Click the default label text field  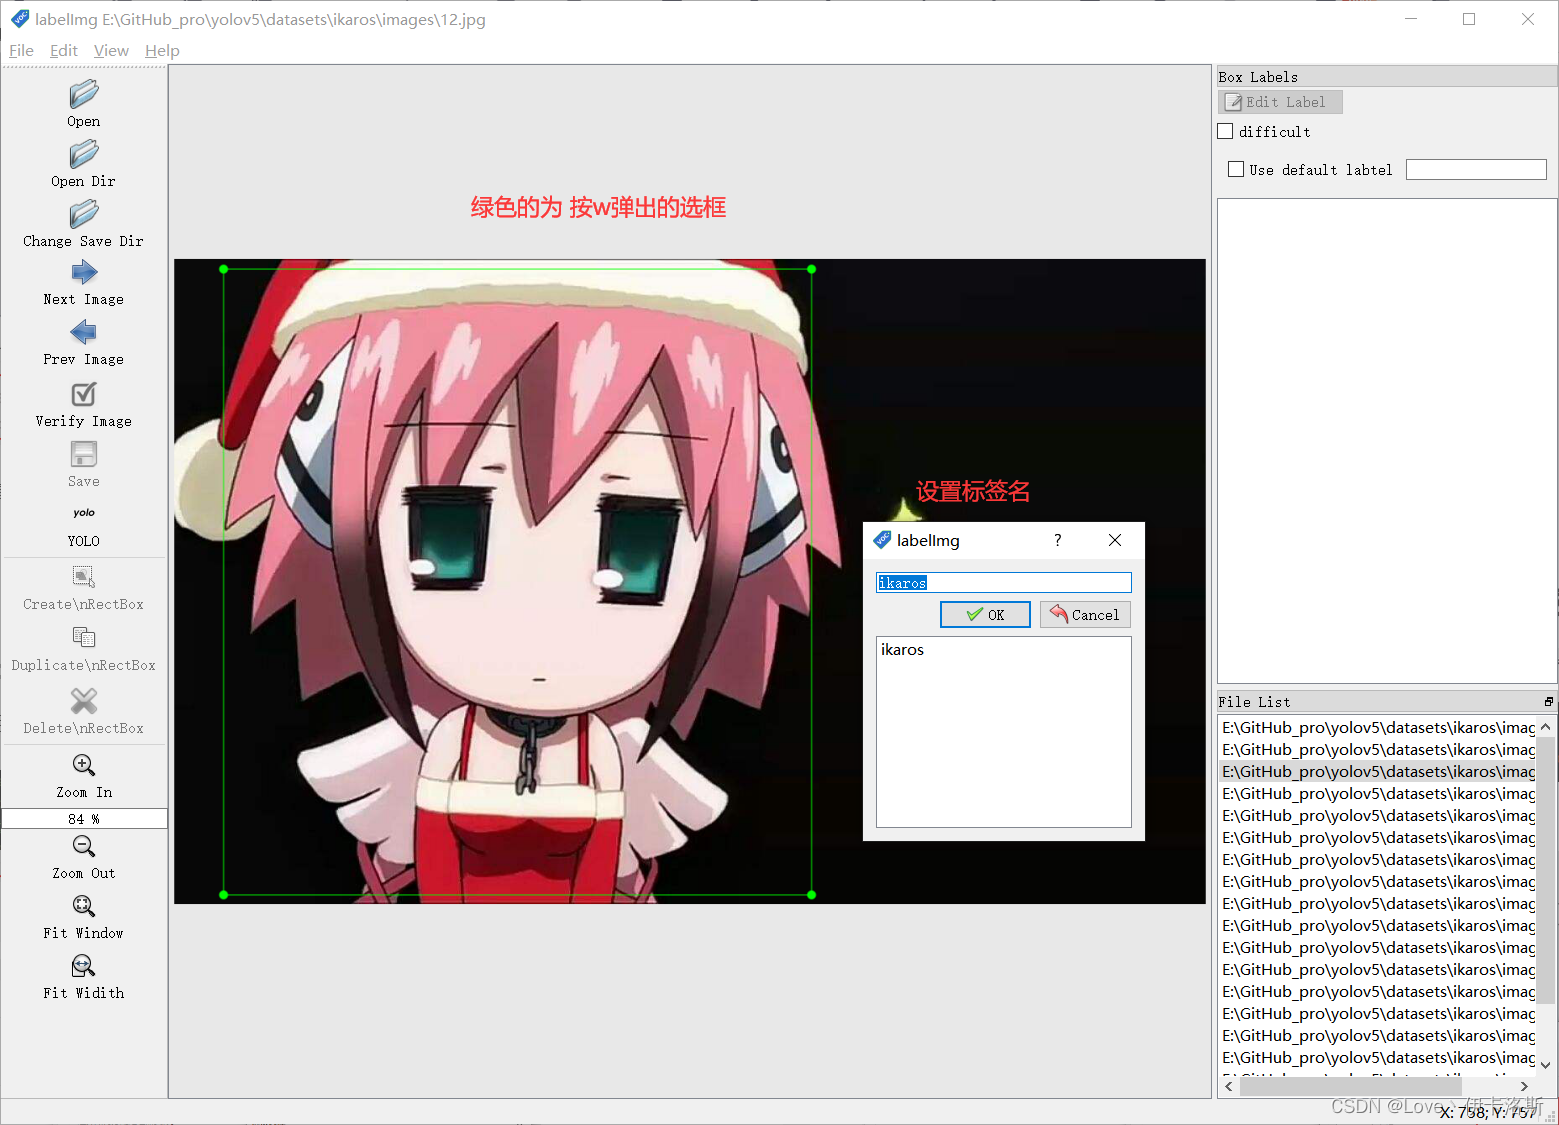pyautogui.click(x=1476, y=170)
